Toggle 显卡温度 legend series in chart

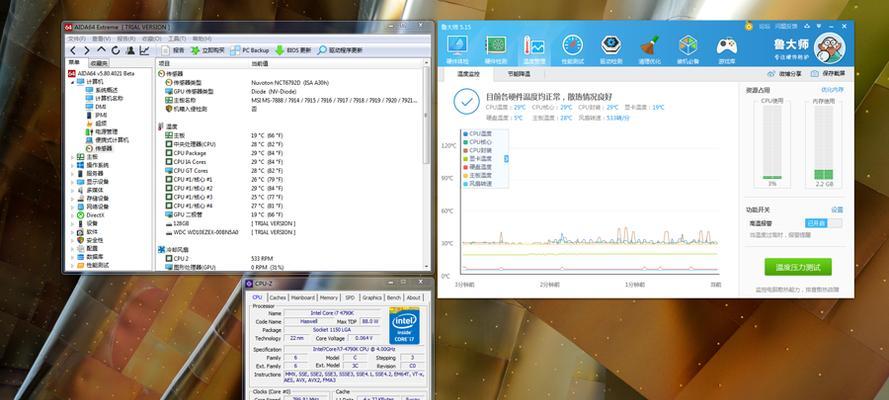(x=478, y=159)
